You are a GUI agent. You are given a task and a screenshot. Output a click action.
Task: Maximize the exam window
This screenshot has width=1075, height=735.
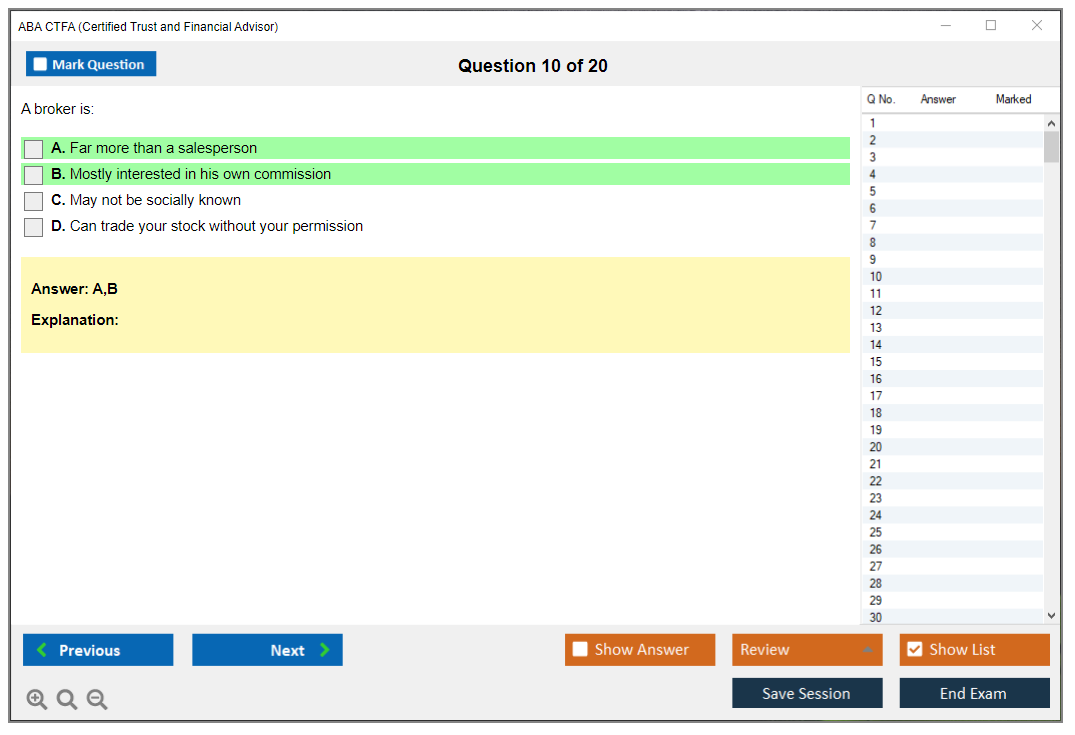point(991,26)
